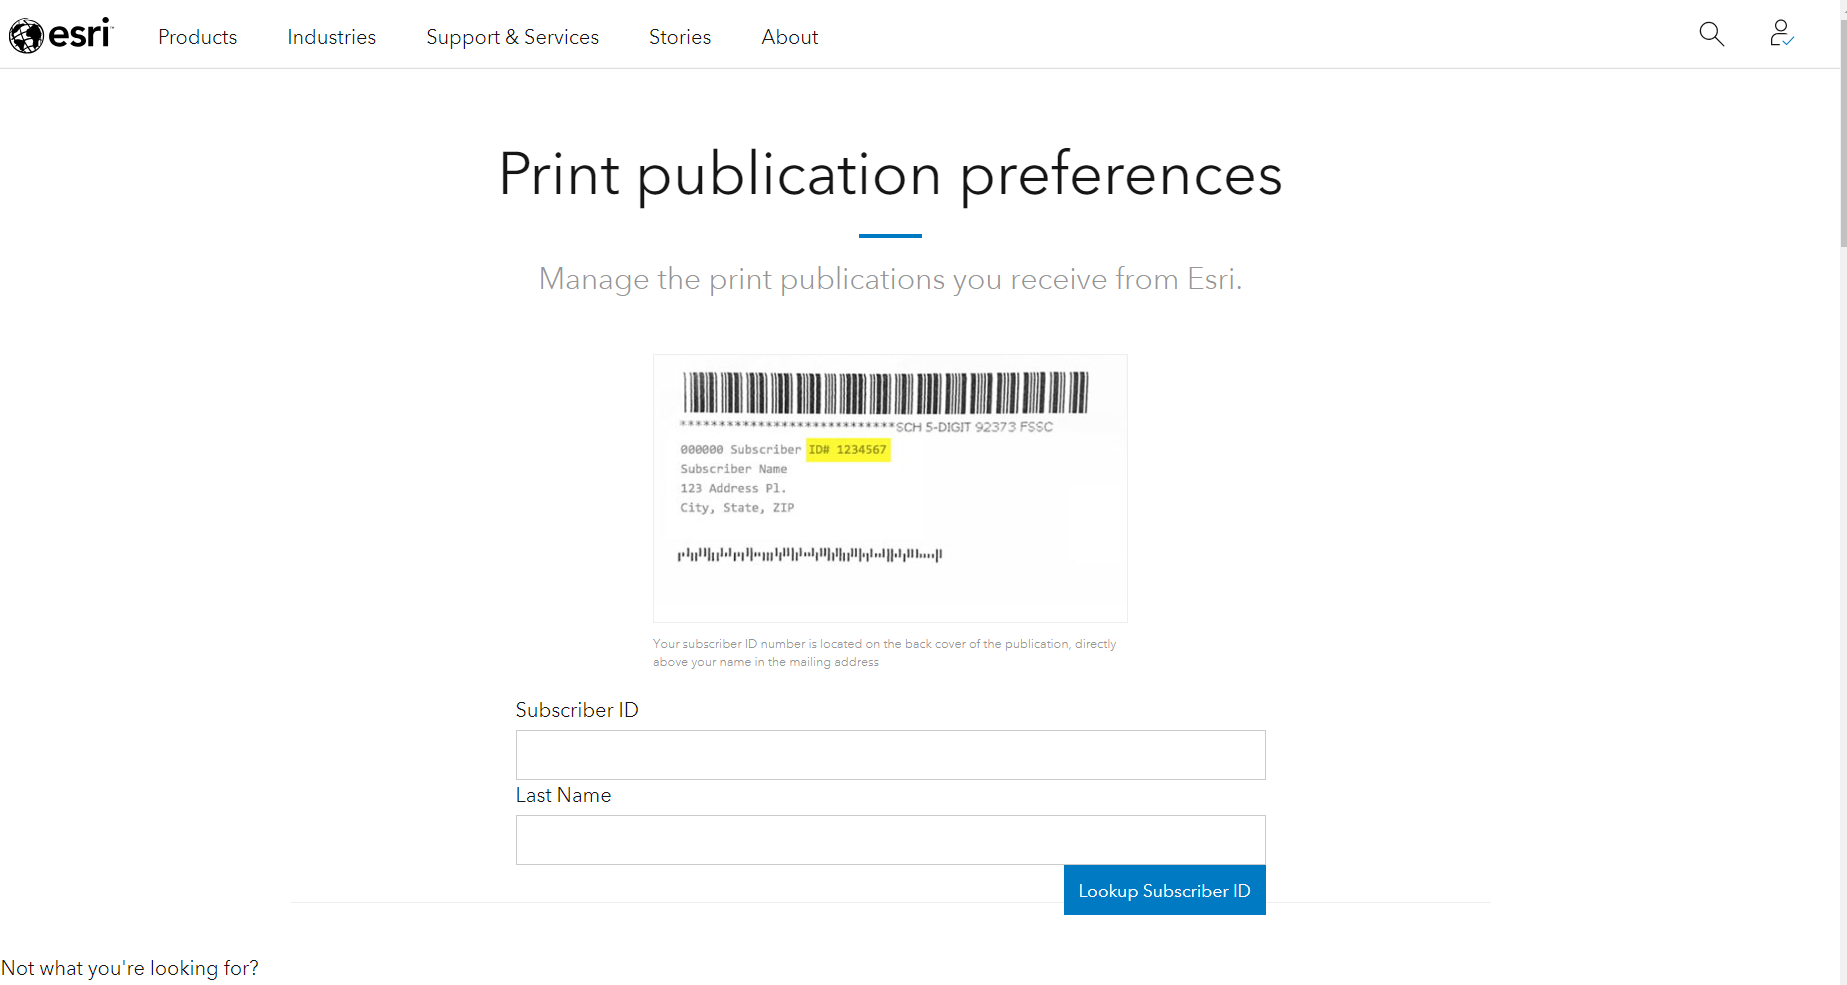Select the person-with-checkmark profile icon
Viewport: 1847px width, 985px height.
pyautogui.click(x=1781, y=33)
